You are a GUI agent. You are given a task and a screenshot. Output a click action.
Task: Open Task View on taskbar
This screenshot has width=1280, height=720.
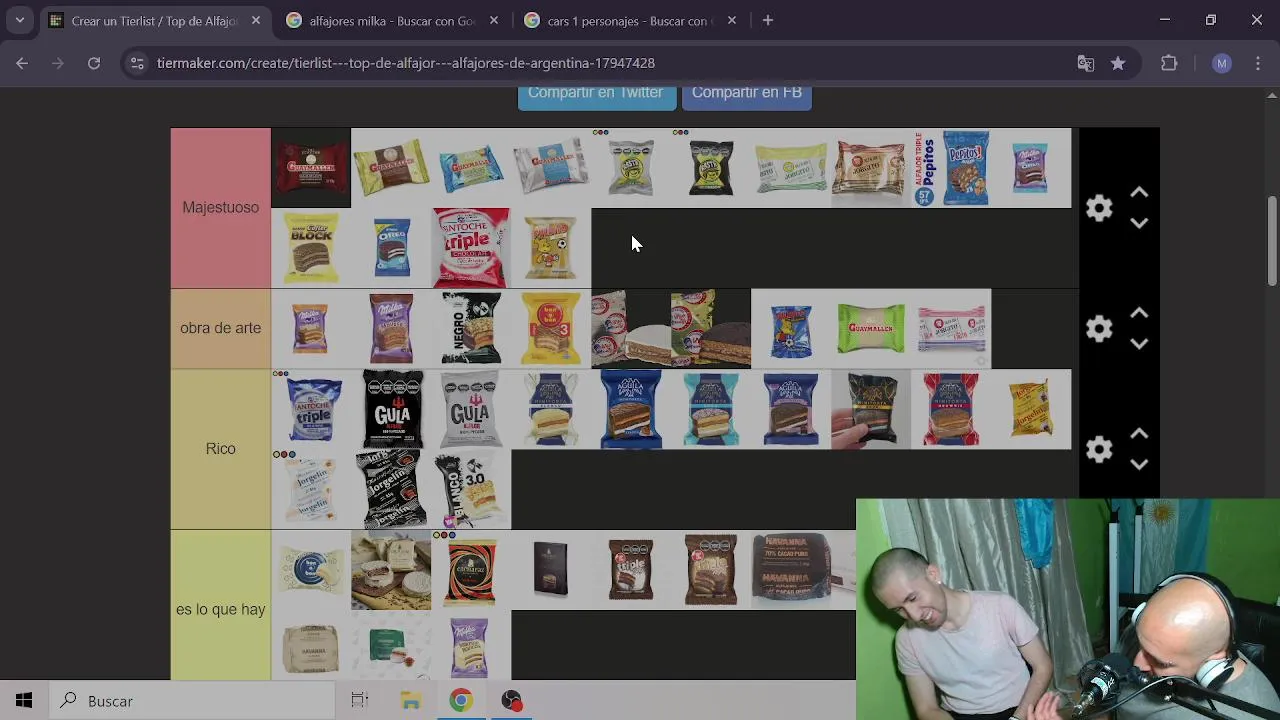click(x=359, y=701)
